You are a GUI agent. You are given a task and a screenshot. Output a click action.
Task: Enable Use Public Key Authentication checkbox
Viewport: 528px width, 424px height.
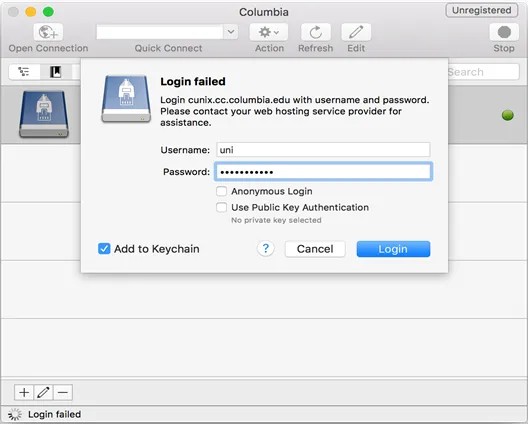(221, 207)
